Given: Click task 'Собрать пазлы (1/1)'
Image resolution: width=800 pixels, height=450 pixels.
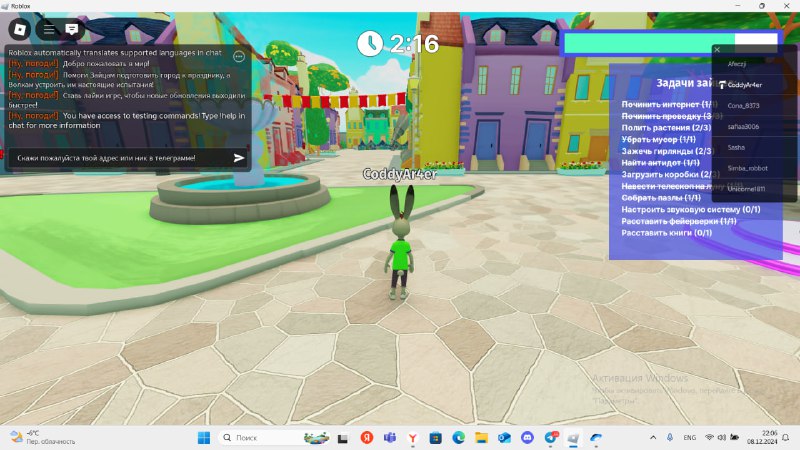Looking at the screenshot, I should point(661,197).
